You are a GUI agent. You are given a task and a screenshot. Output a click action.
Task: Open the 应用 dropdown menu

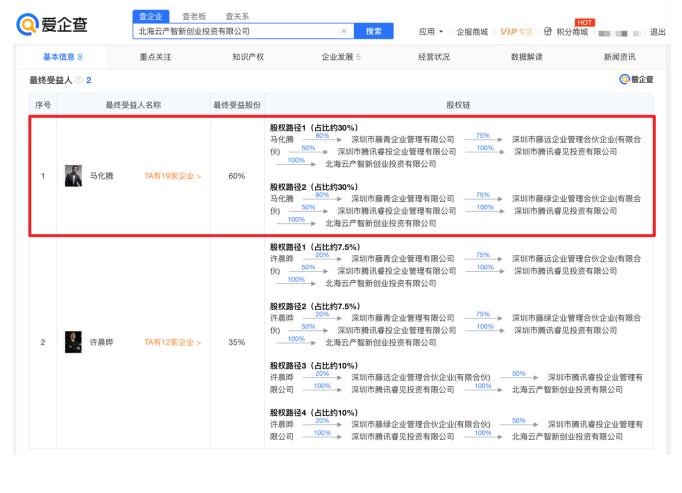(432, 32)
